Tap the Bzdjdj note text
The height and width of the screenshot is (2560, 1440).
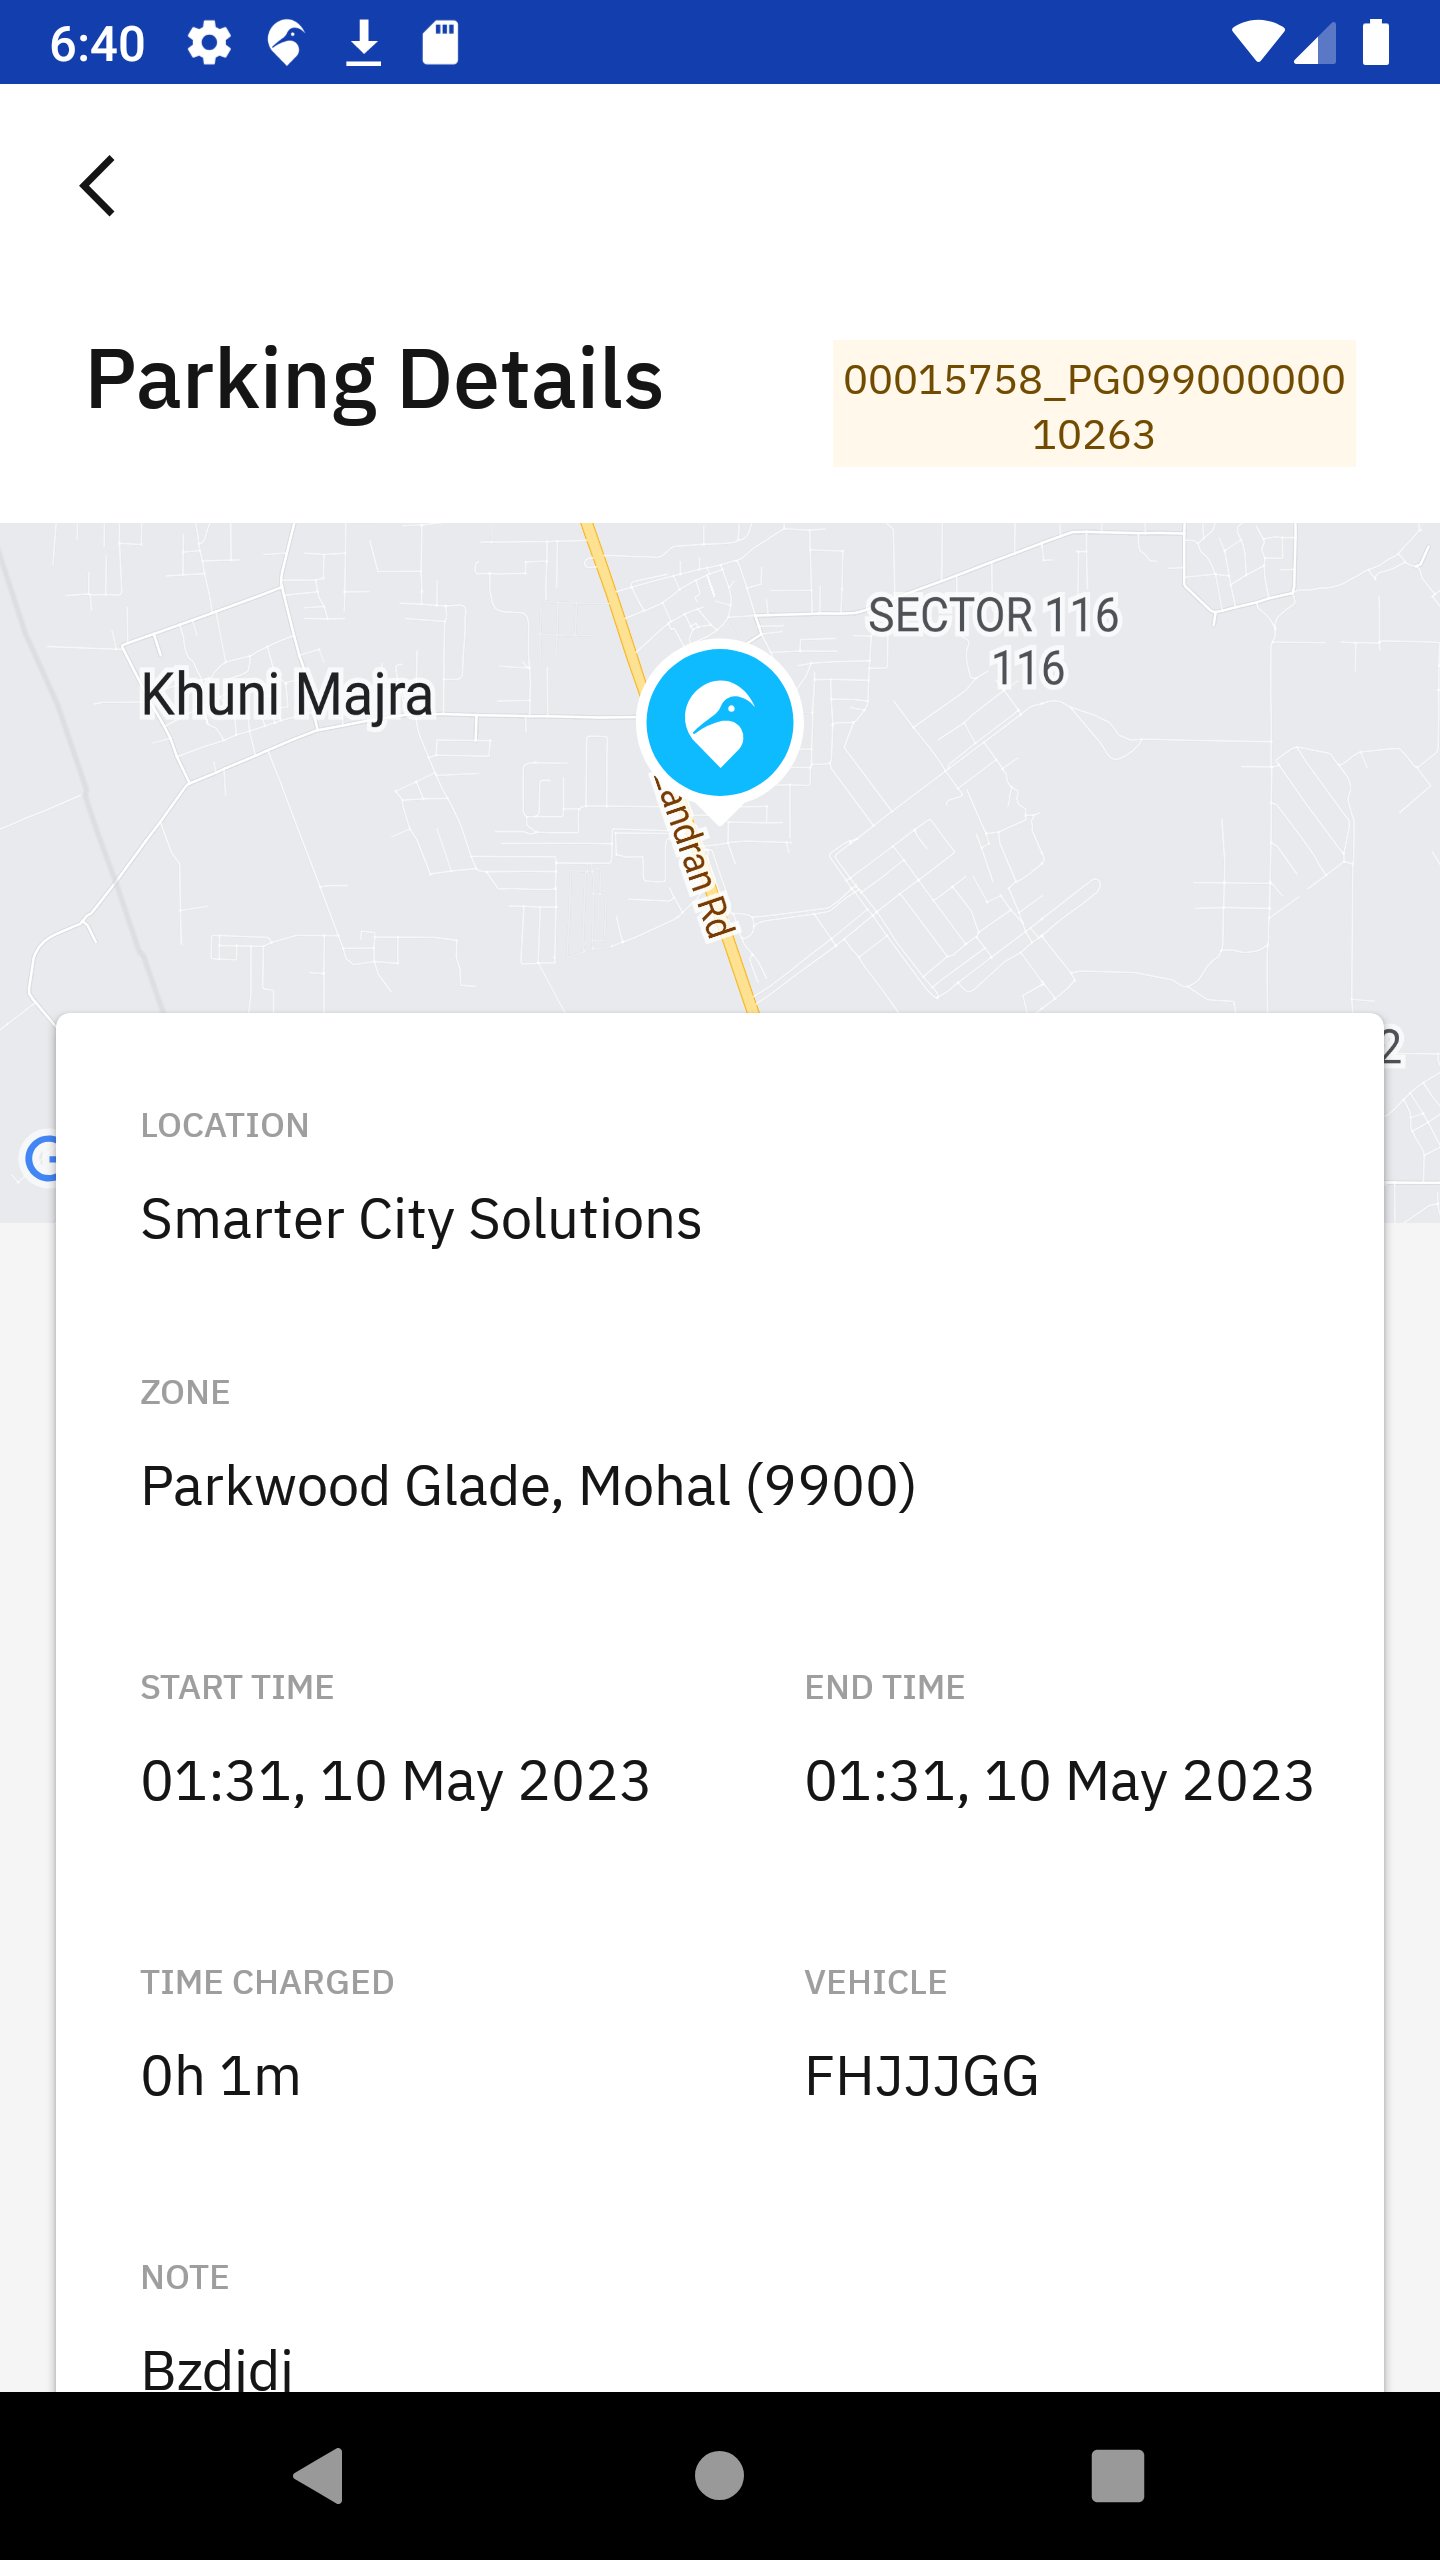[217, 2368]
